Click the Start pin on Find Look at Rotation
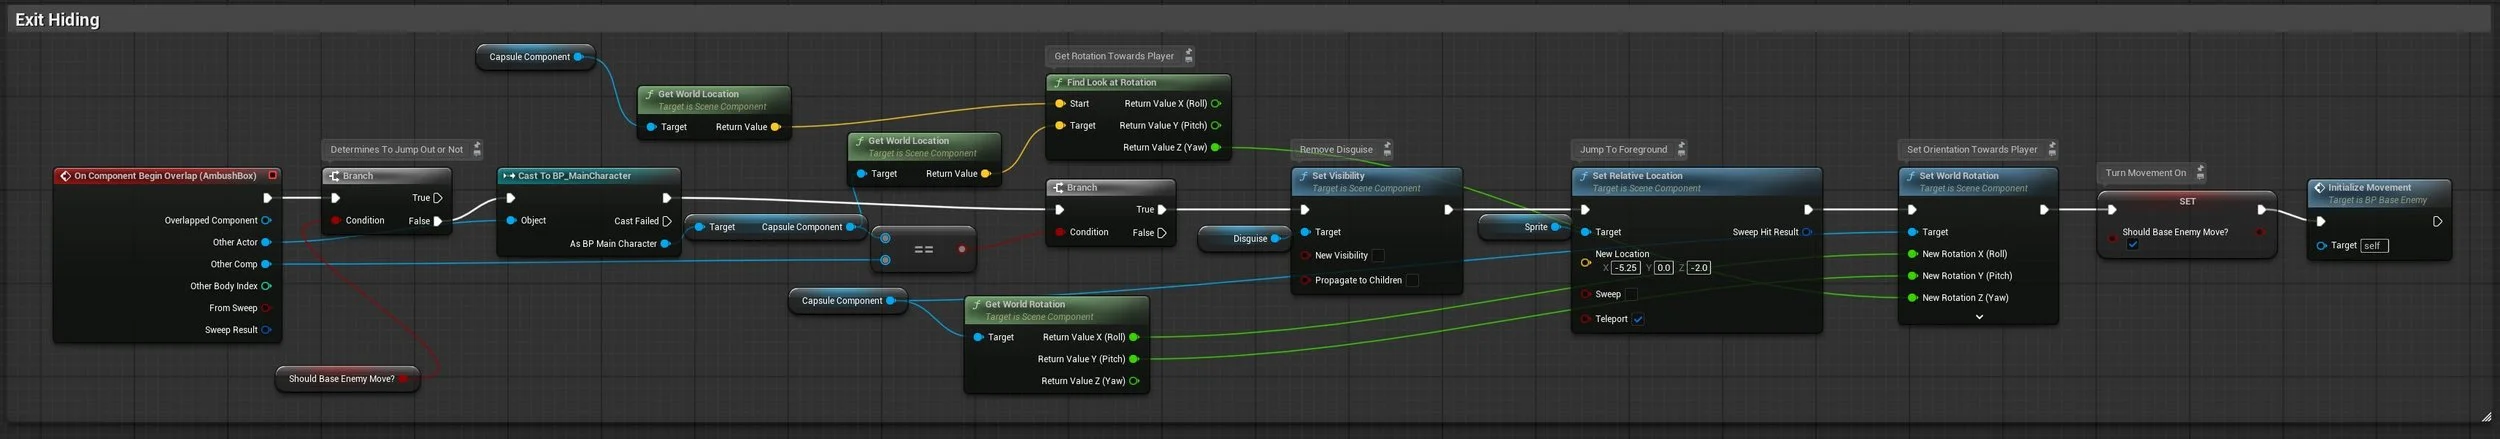The width and height of the screenshot is (2500, 439). click(x=1060, y=104)
